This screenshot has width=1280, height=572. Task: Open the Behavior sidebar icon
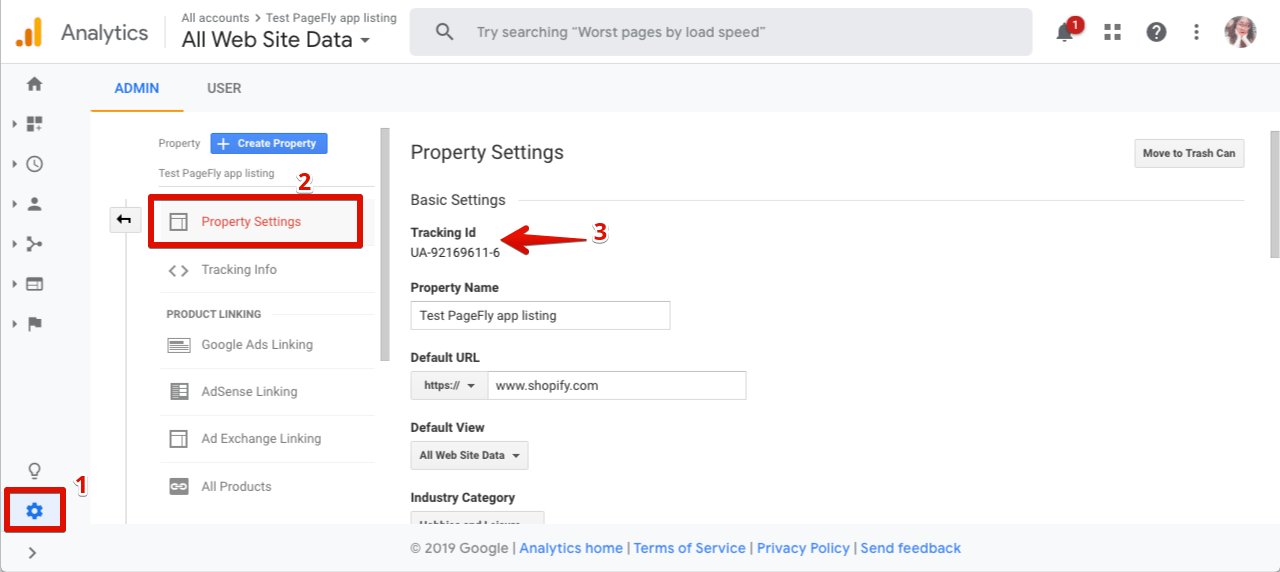point(34,284)
